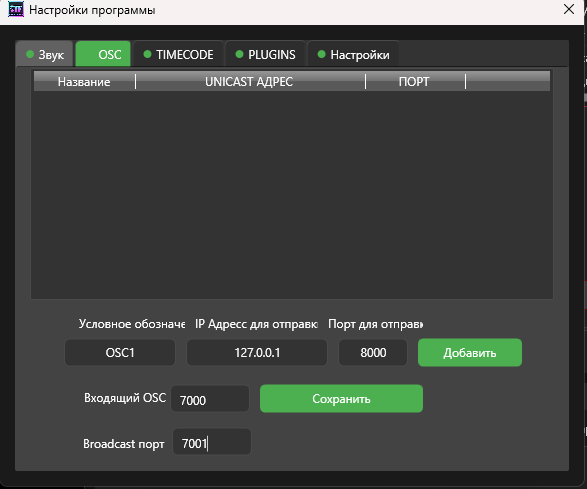This screenshot has height=489, width=587.
Task: Click the ПОРТ column header
Action: [415, 82]
